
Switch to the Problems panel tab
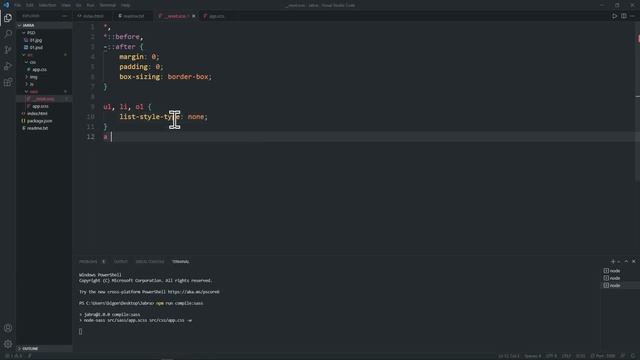tap(88, 261)
